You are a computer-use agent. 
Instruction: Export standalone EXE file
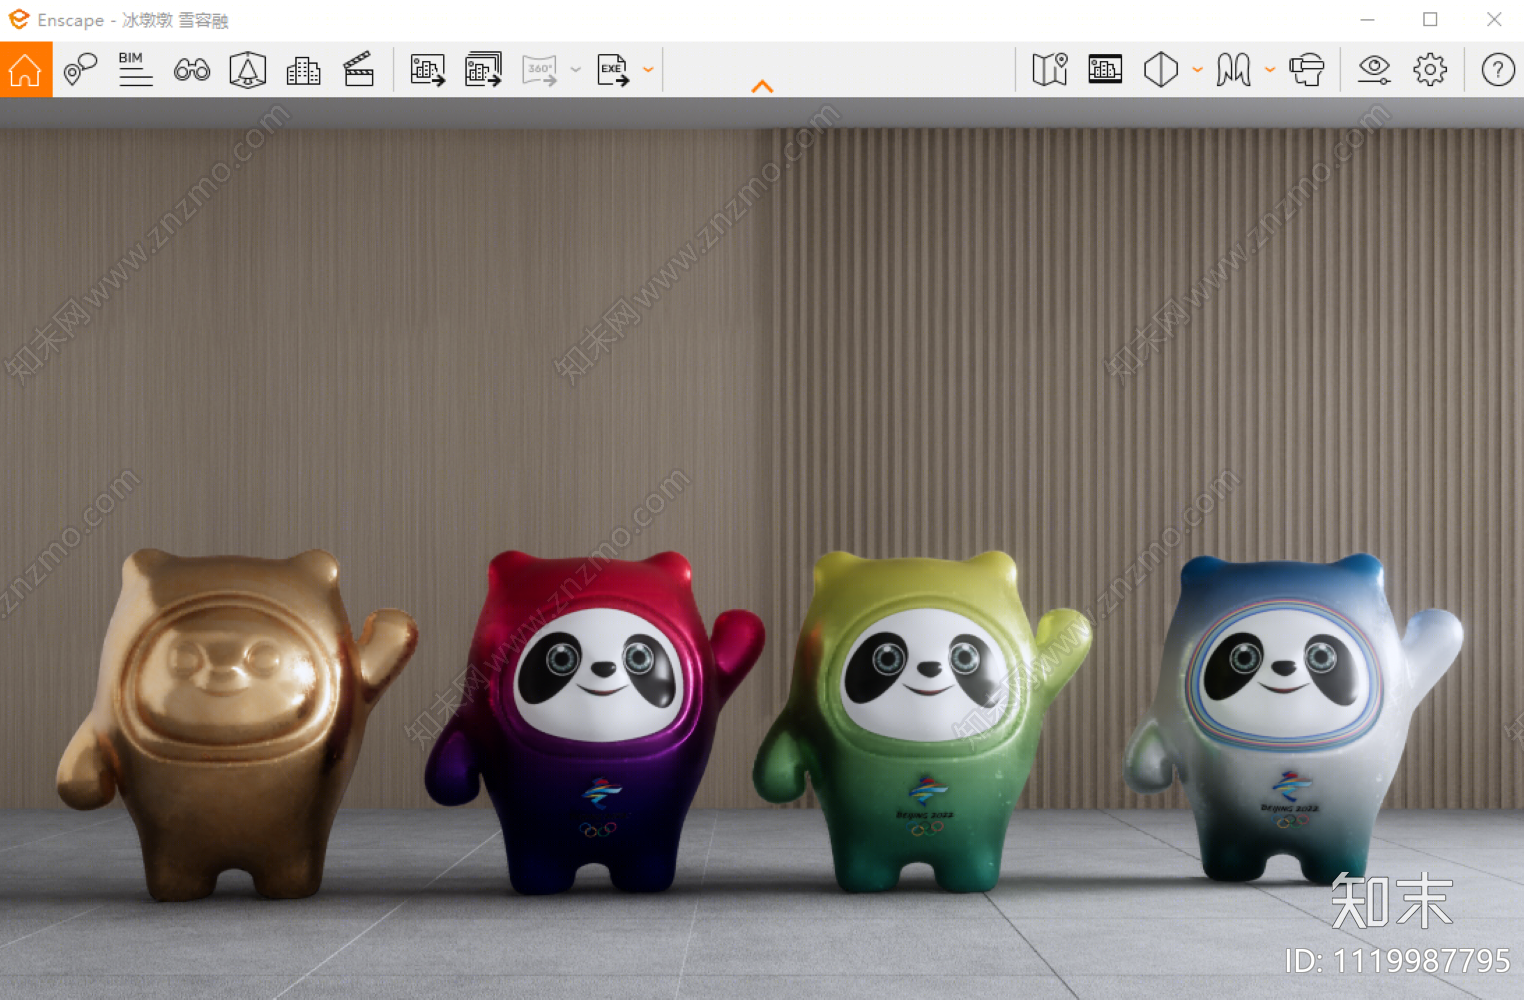(x=613, y=70)
